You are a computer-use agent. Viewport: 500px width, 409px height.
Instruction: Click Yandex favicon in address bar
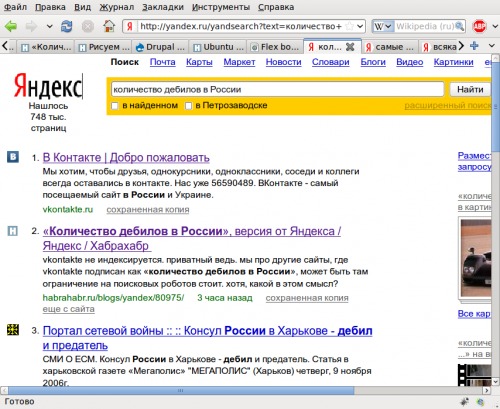(130, 26)
